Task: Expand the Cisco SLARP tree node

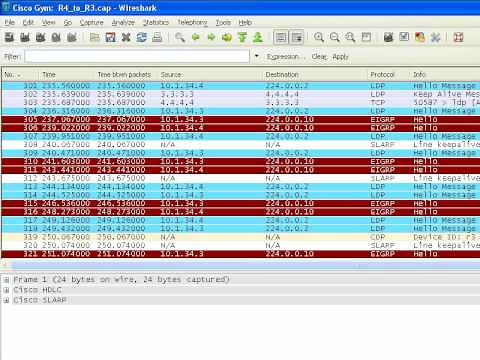Action: pyautogui.click(x=6, y=300)
